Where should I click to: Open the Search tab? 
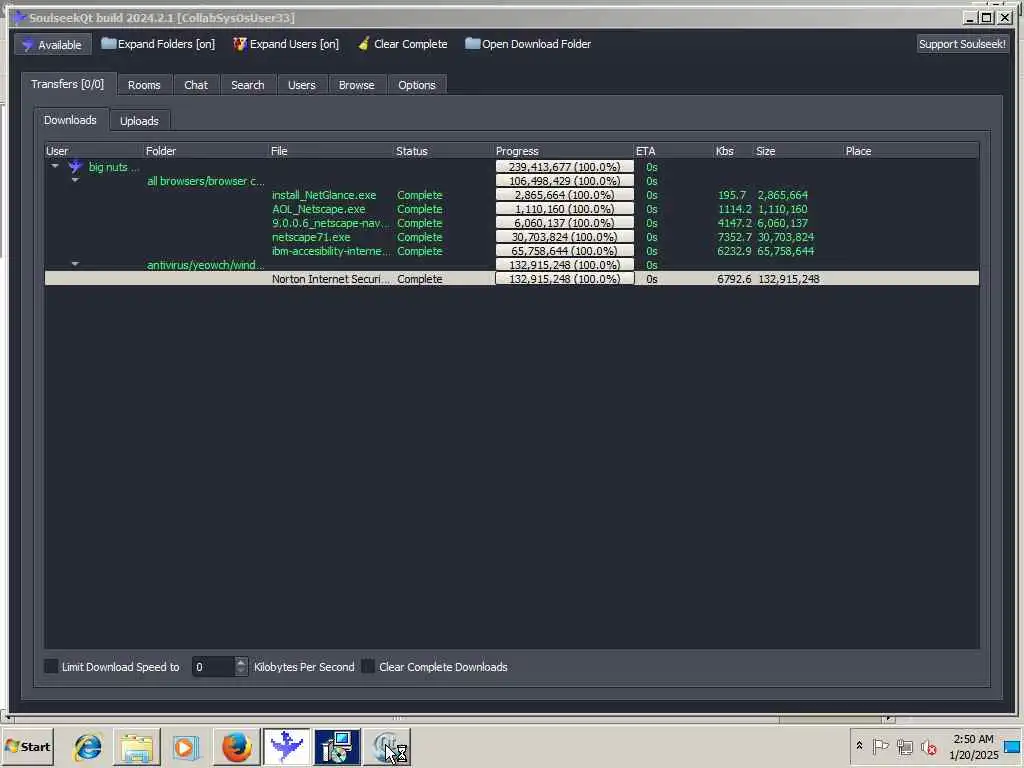(x=248, y=85)
